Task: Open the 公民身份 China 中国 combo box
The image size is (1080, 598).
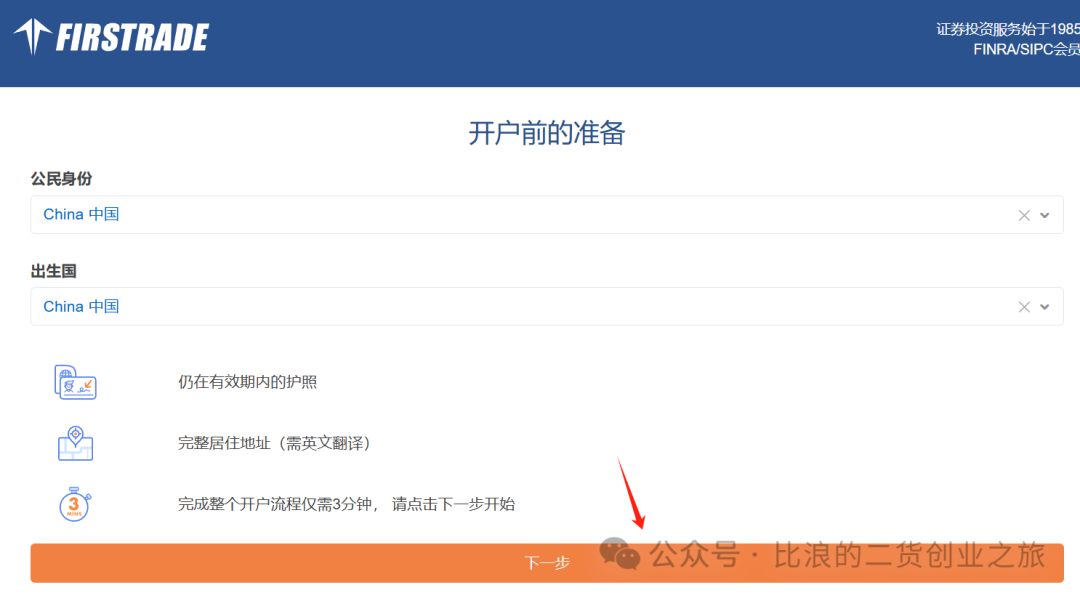Action: click(x=546, y=214)
